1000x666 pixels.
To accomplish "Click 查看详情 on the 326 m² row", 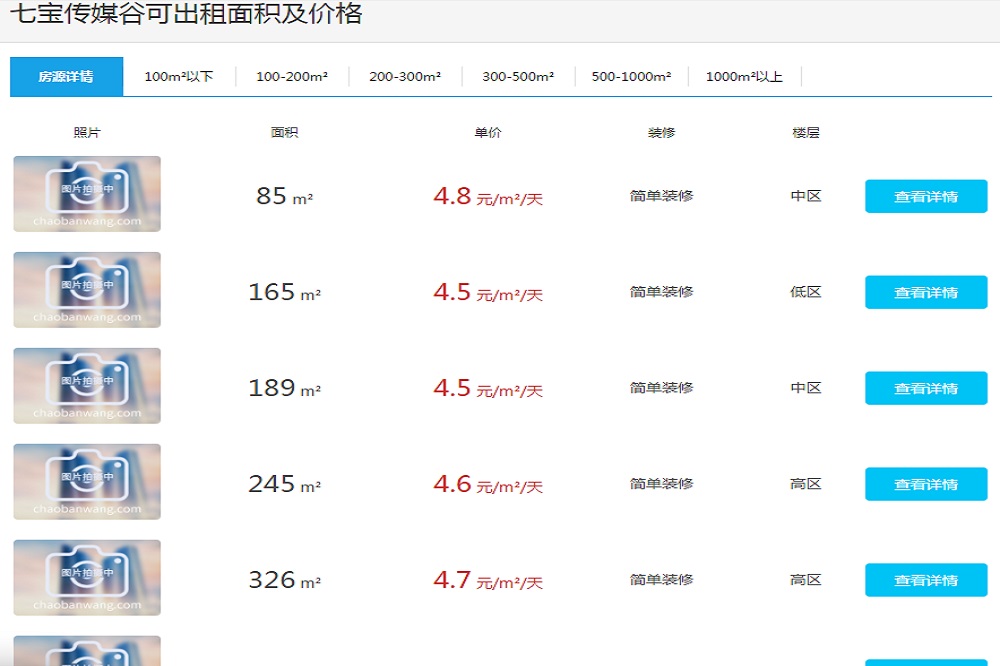I will pyautogui.click(x=925, y=581).
